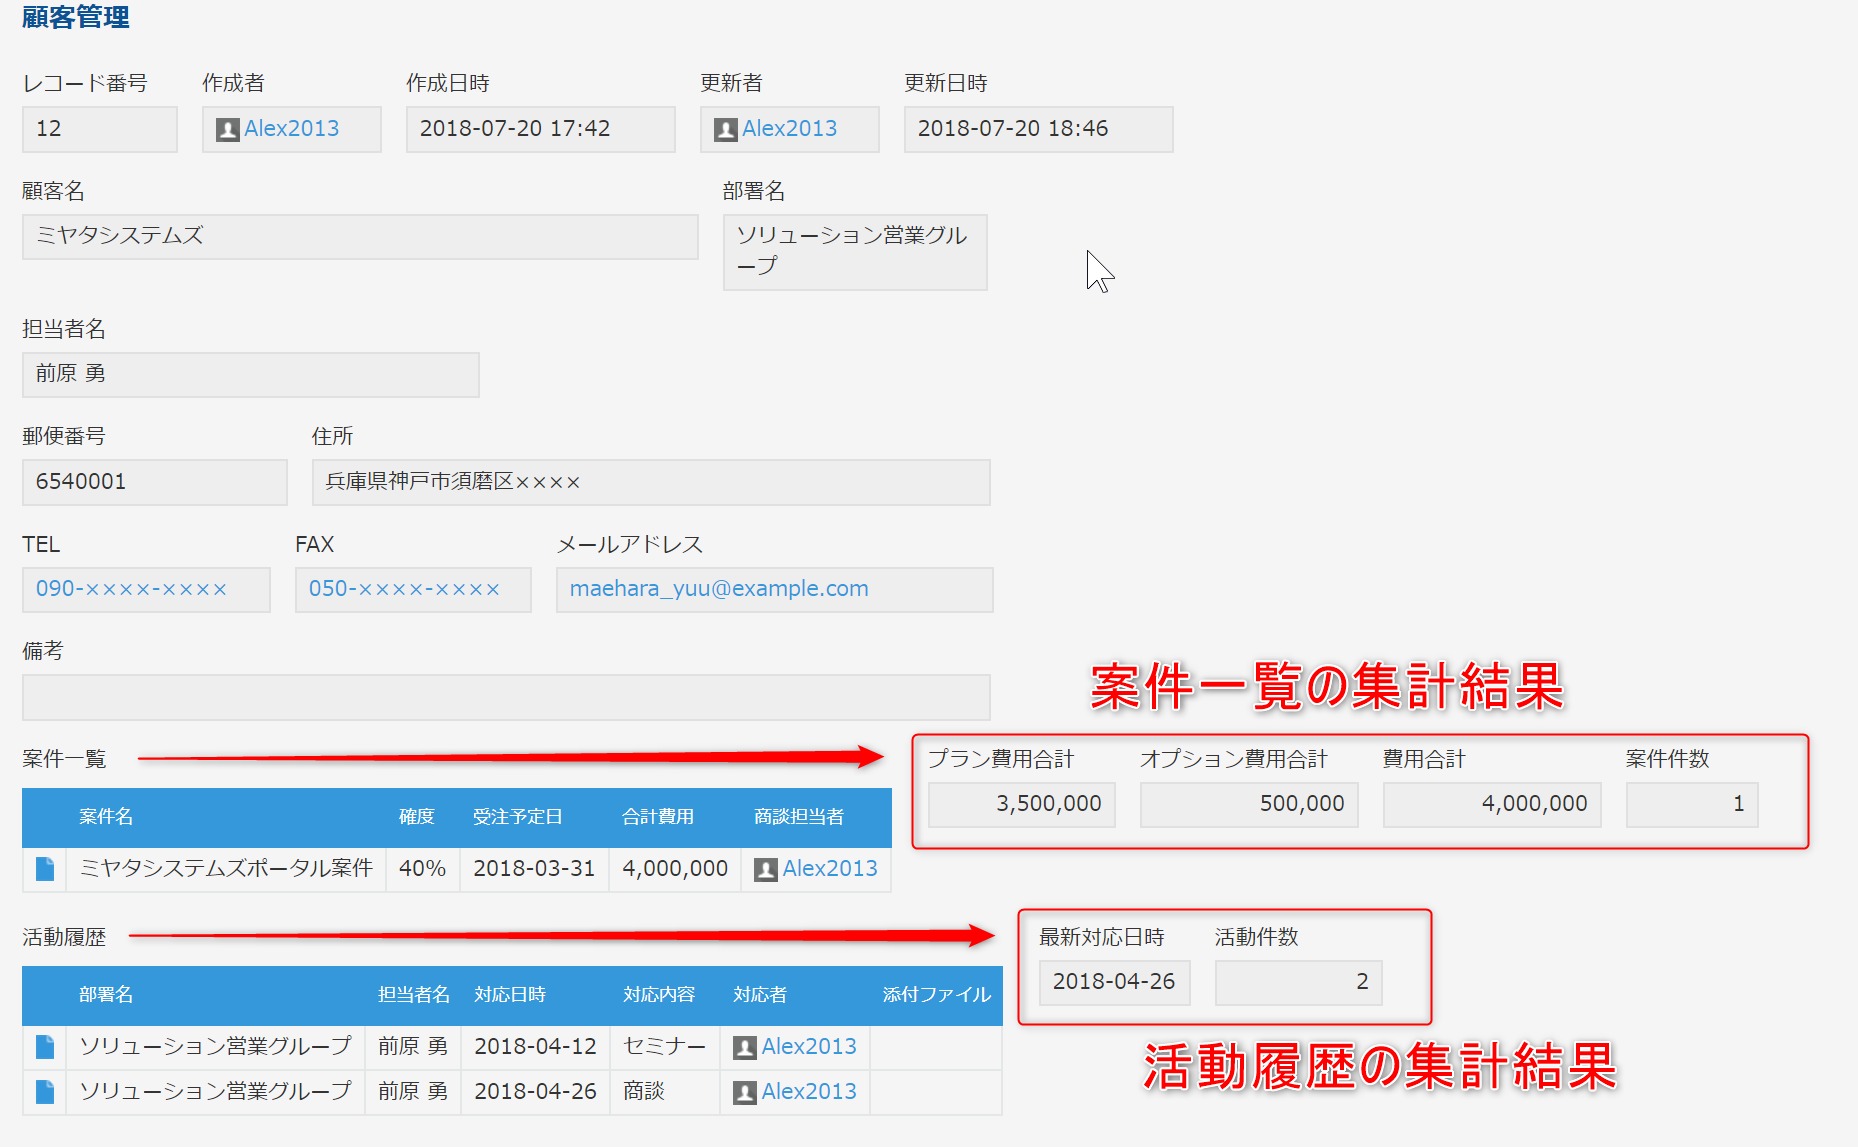Open the record icon of the セミナー activity row
This screenshot has height=1147, width=1858.
click(44, 1046)
